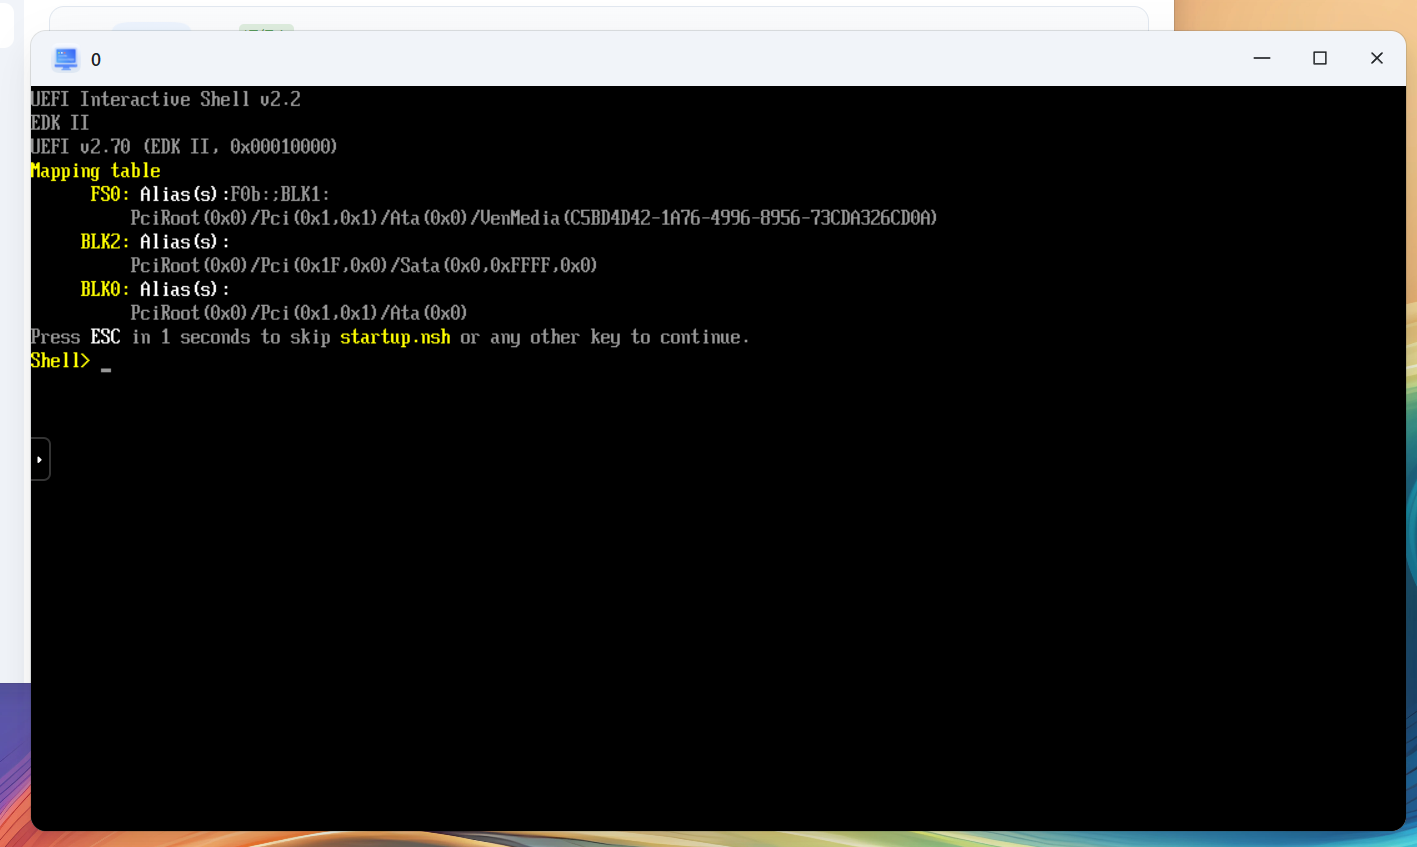Click the 'BLK2:' mapping label

point(105,242)
